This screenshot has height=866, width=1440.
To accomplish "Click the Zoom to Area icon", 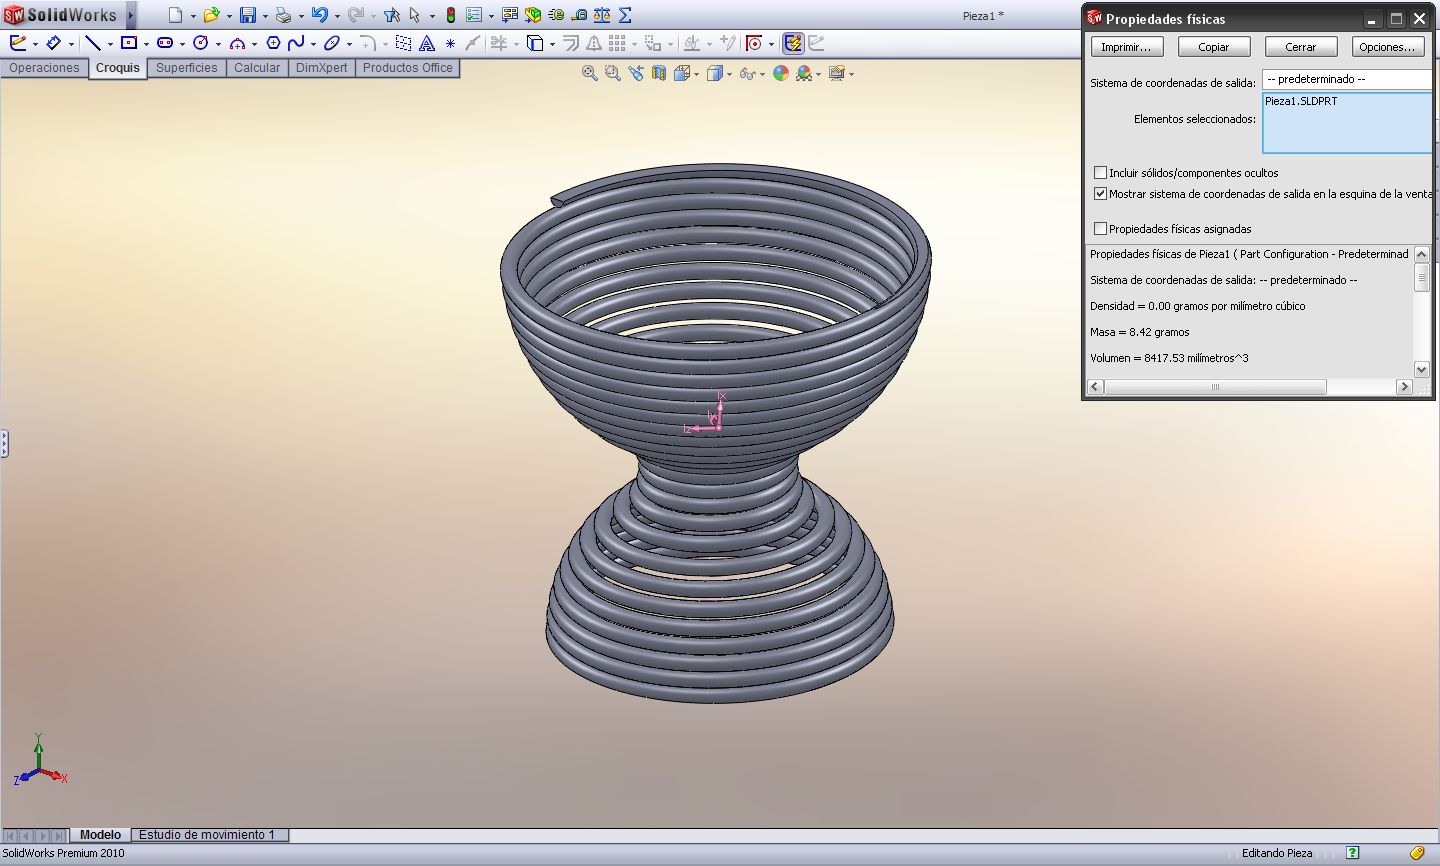I will coord(612,73).
